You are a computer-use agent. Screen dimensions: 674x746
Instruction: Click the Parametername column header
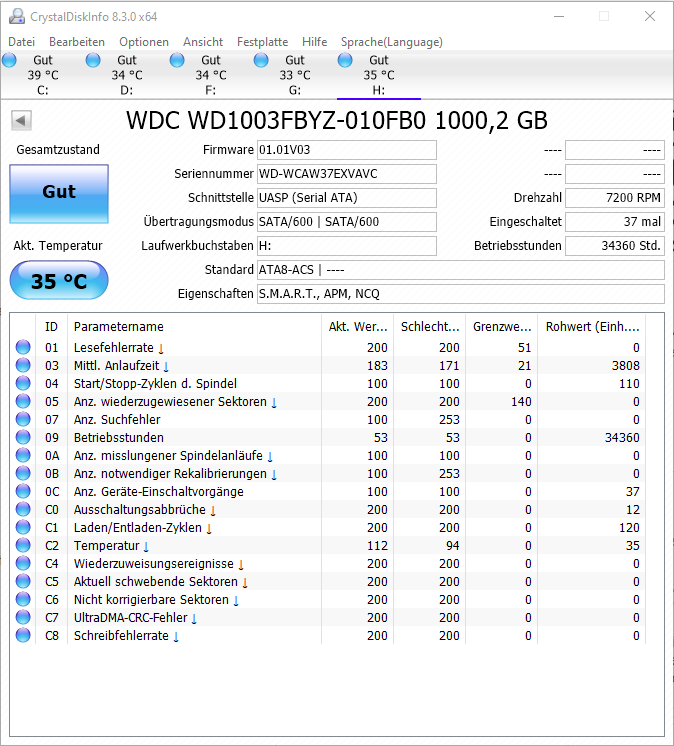(x=195, y=326)
